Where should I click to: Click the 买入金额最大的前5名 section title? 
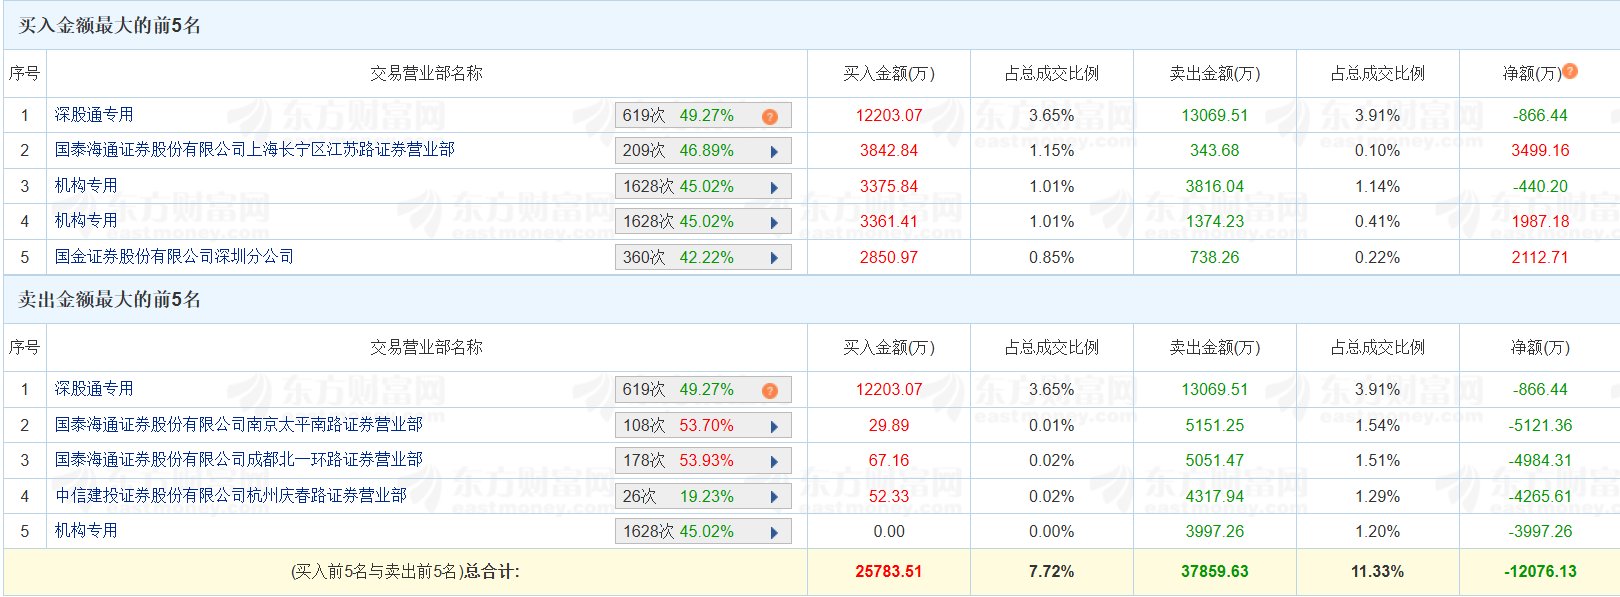pyautogui.click(x=110, y=26)
